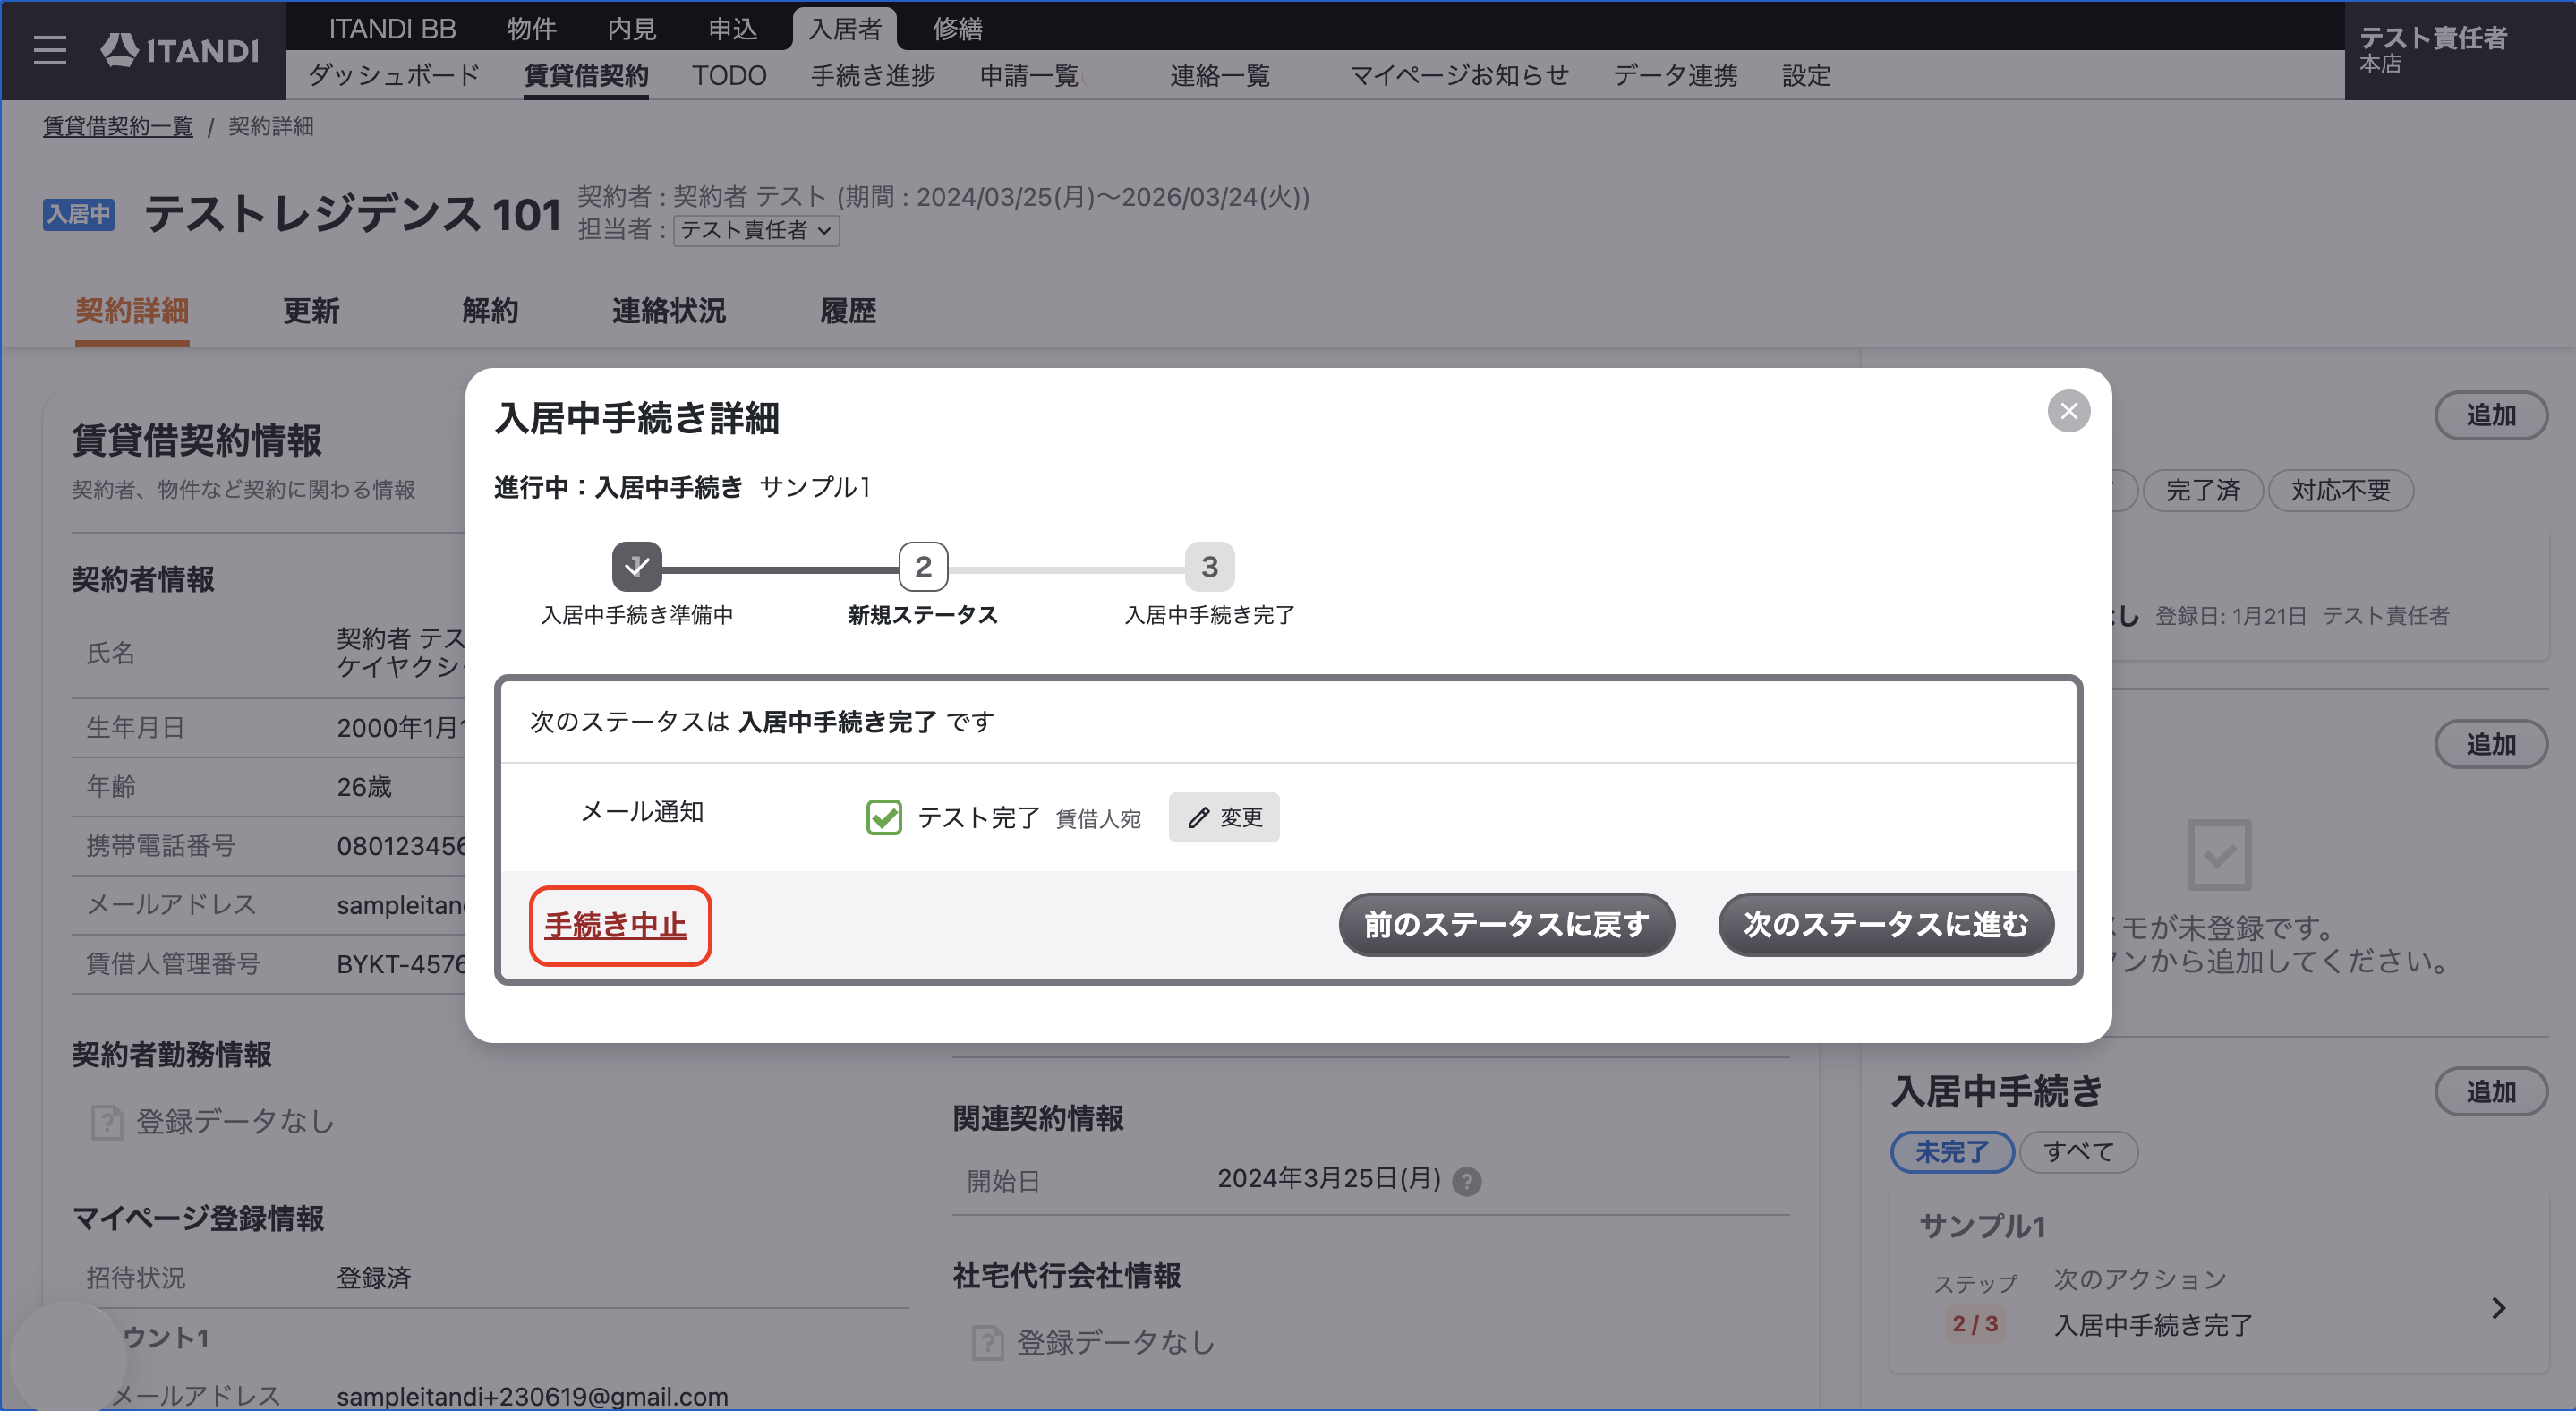Click the ITANDI logo
Viewport: 2576px width, 1411px height.
point(180,50)
